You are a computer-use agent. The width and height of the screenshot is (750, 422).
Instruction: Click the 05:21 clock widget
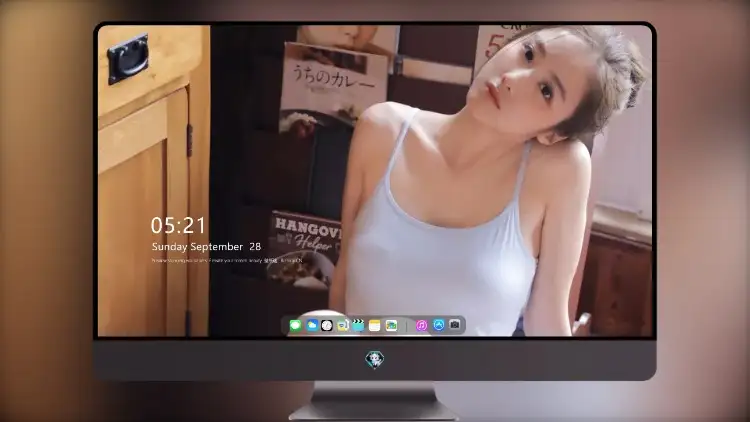(178, 225)
